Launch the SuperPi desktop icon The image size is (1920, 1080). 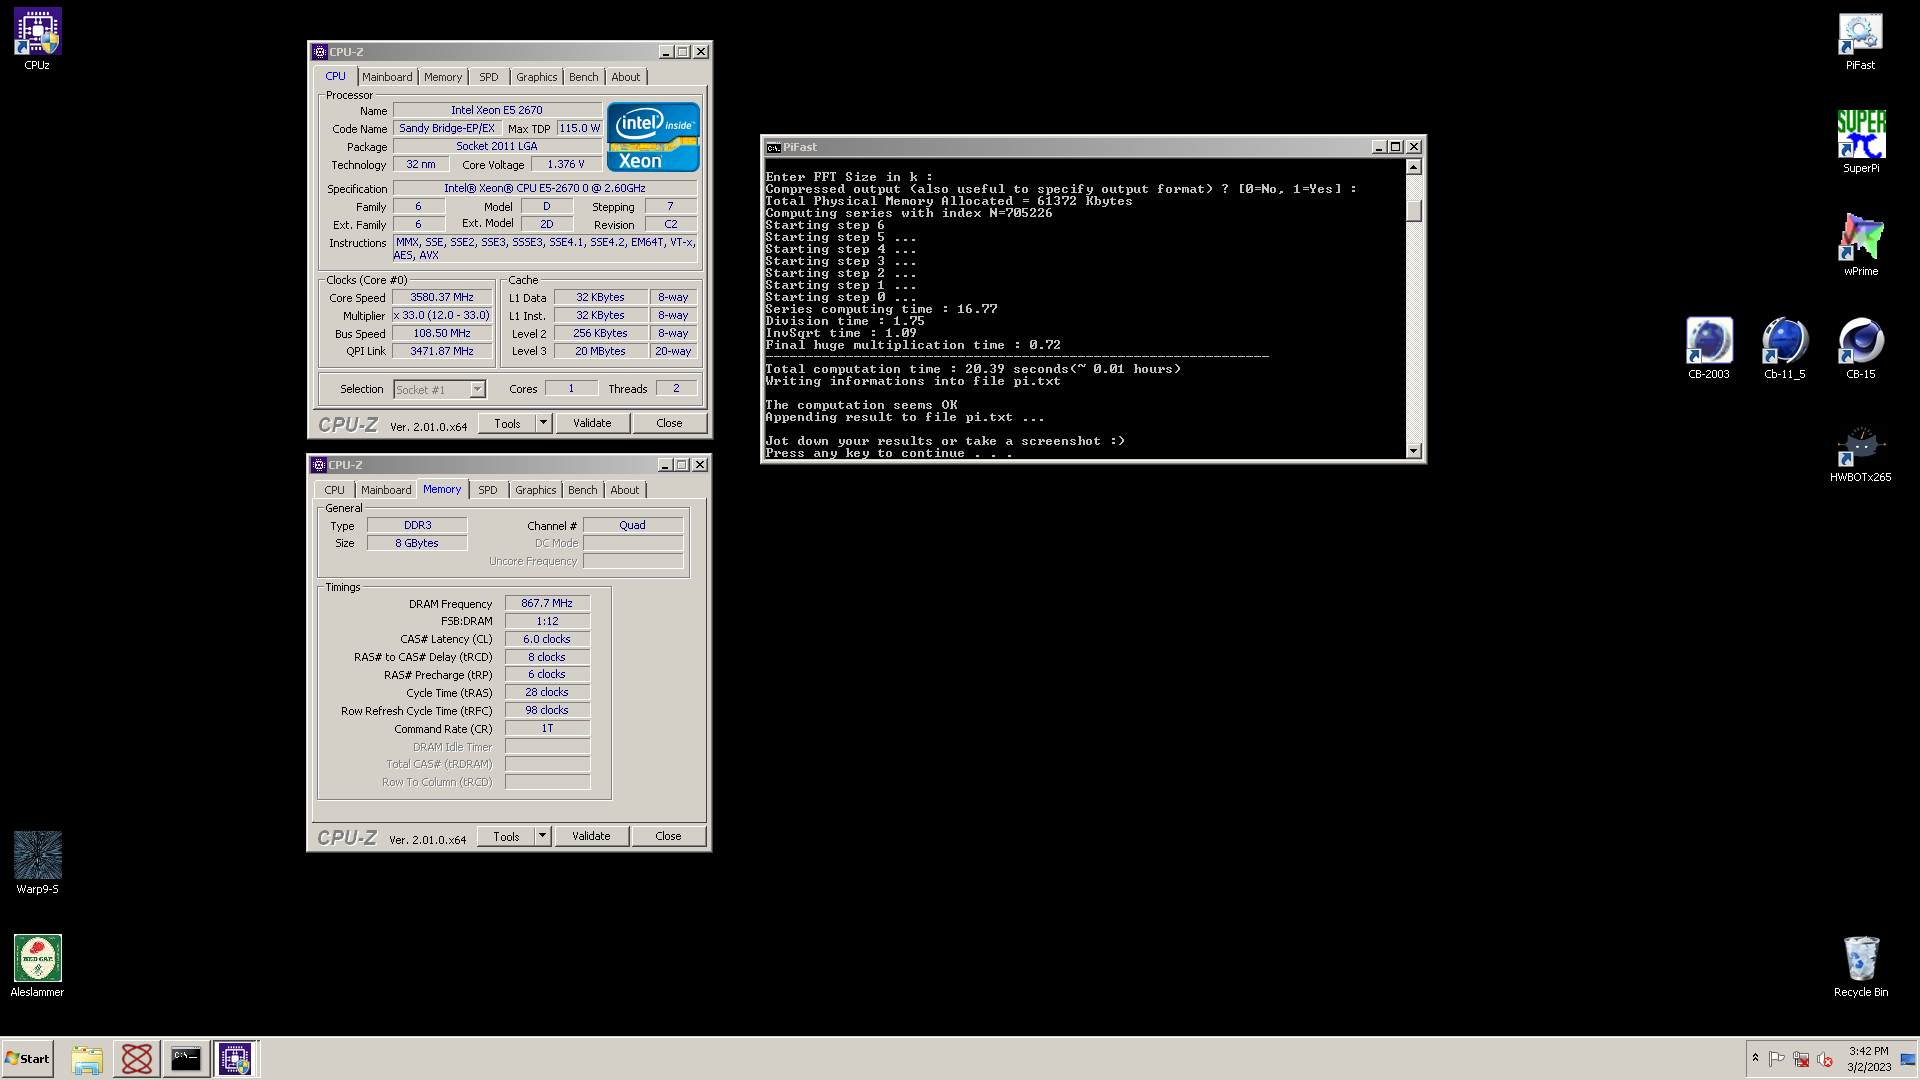coord(1860,142)
